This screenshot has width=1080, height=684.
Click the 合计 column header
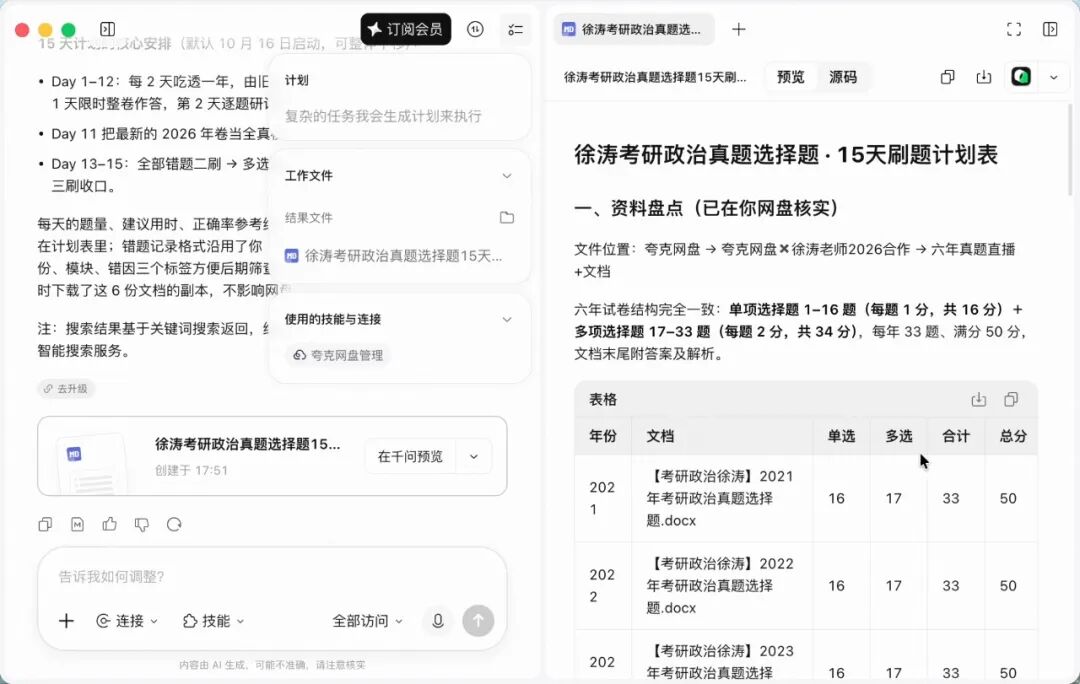pos(955,436)
